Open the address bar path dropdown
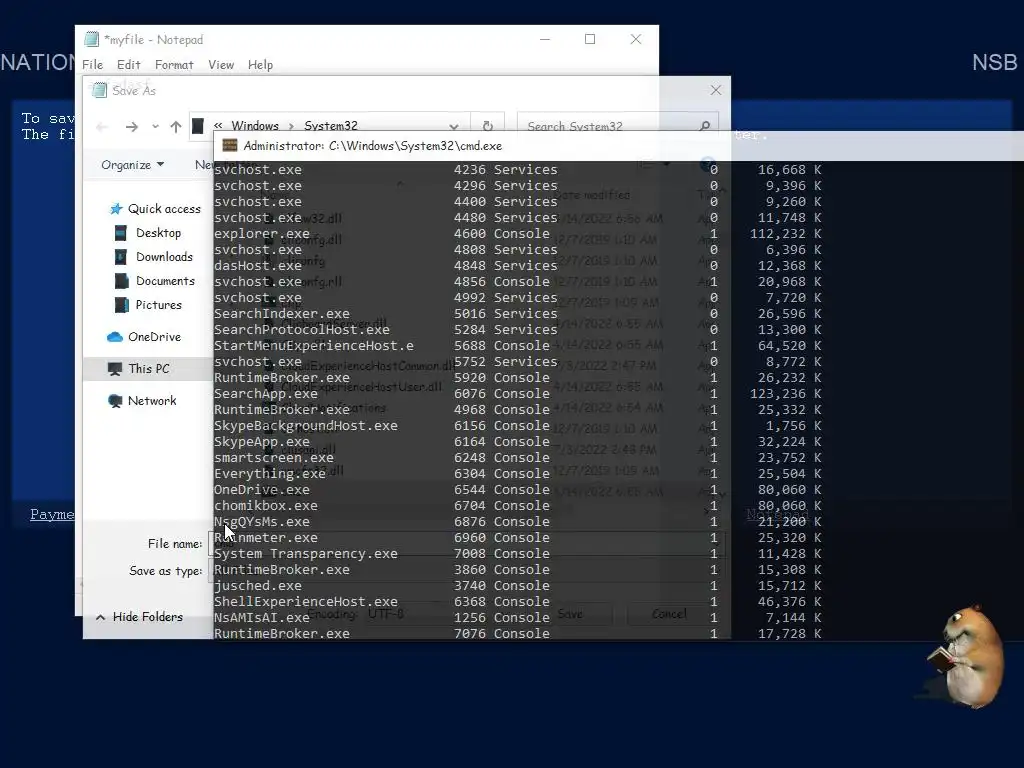Image resolution: width=1024 pixels, height=768 pixels. [453, 127]
